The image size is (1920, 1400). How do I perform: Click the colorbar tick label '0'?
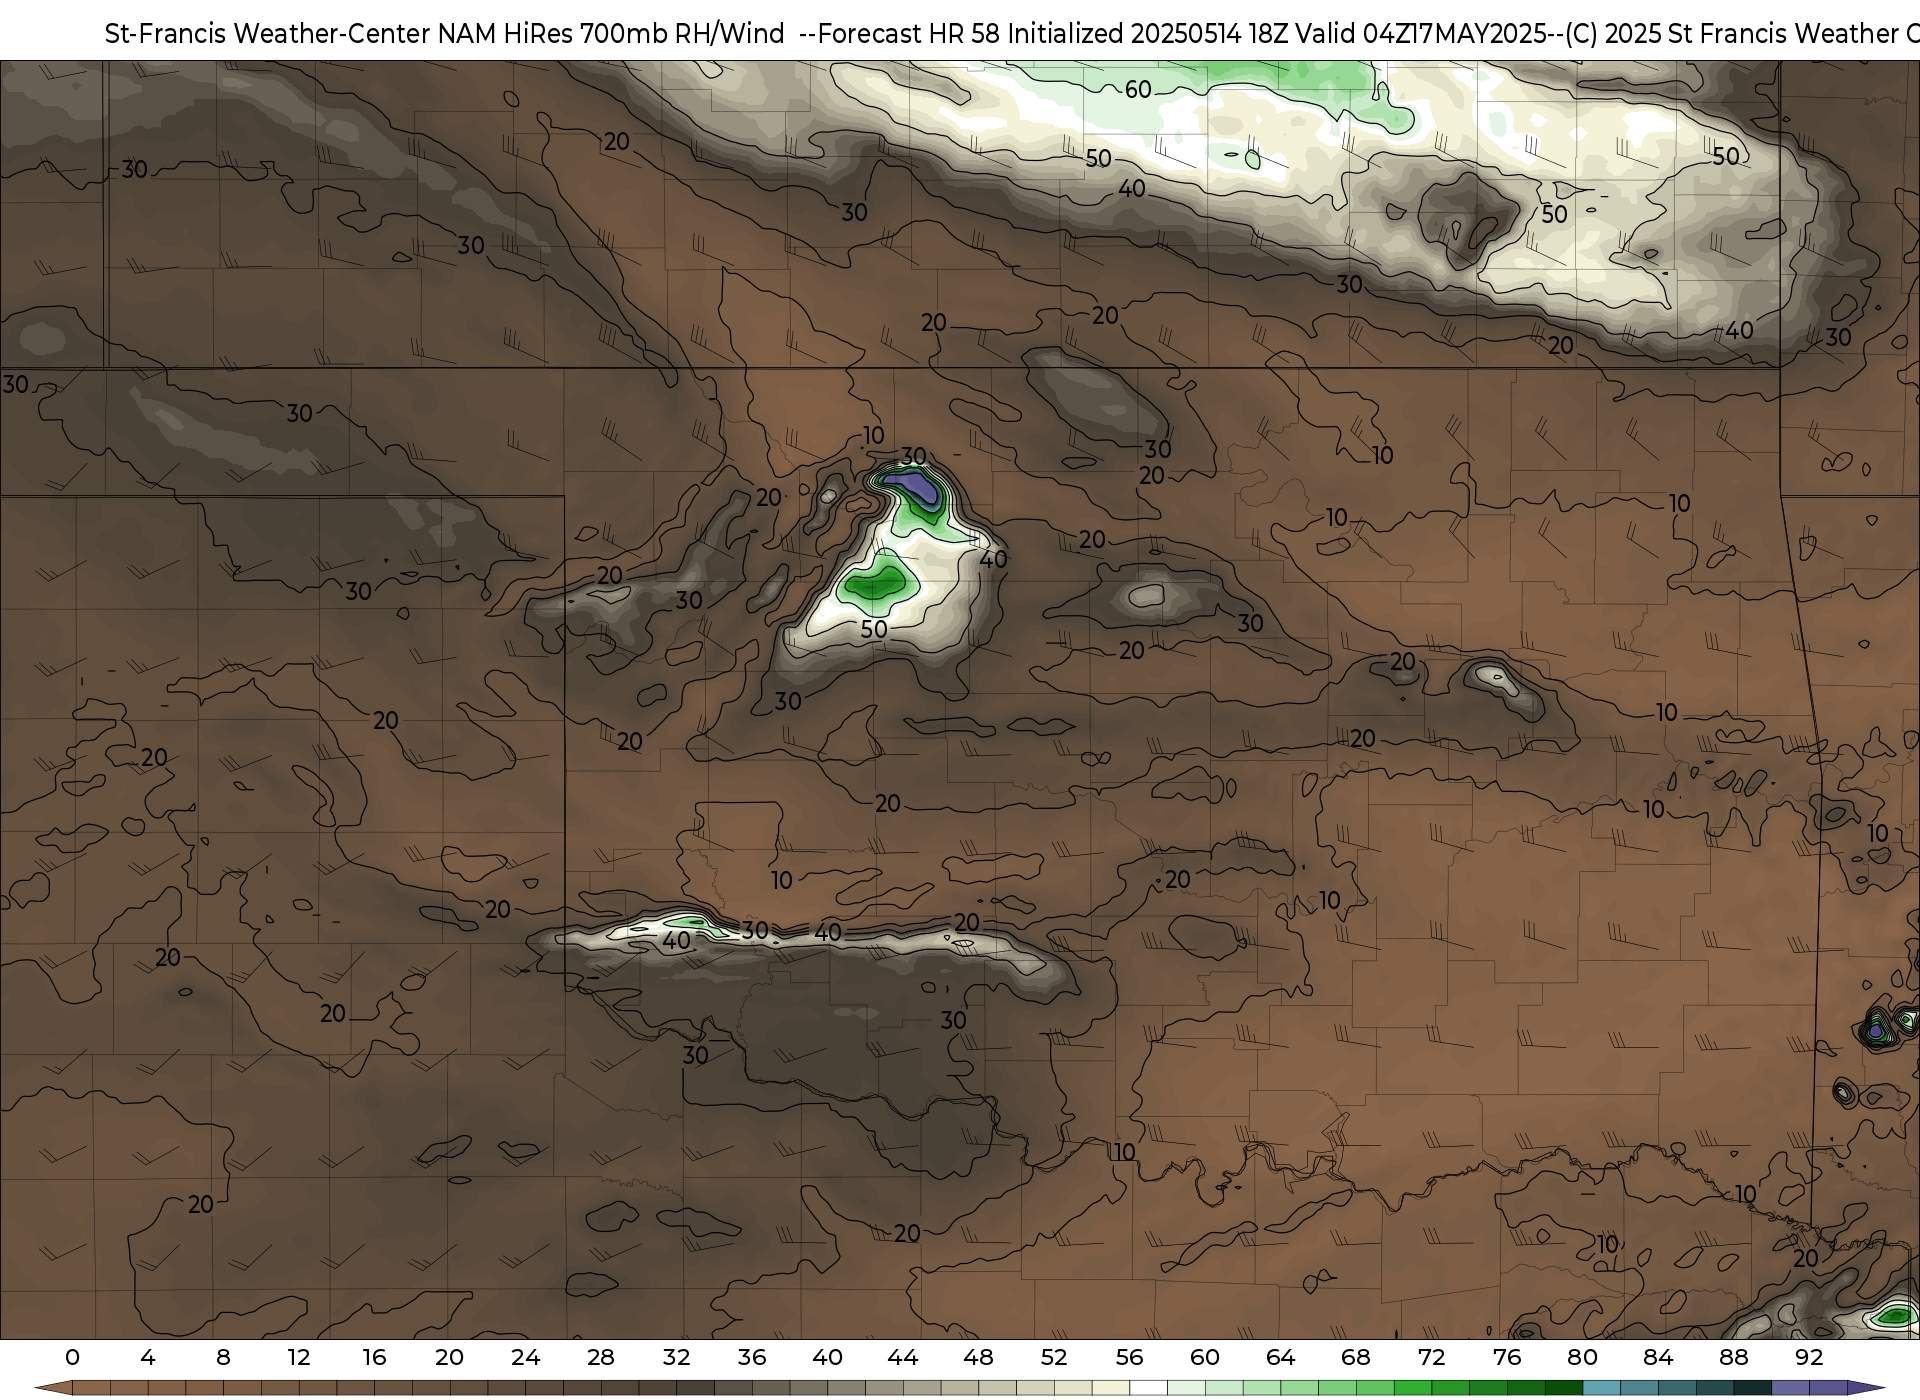[x=72, y=1357]
